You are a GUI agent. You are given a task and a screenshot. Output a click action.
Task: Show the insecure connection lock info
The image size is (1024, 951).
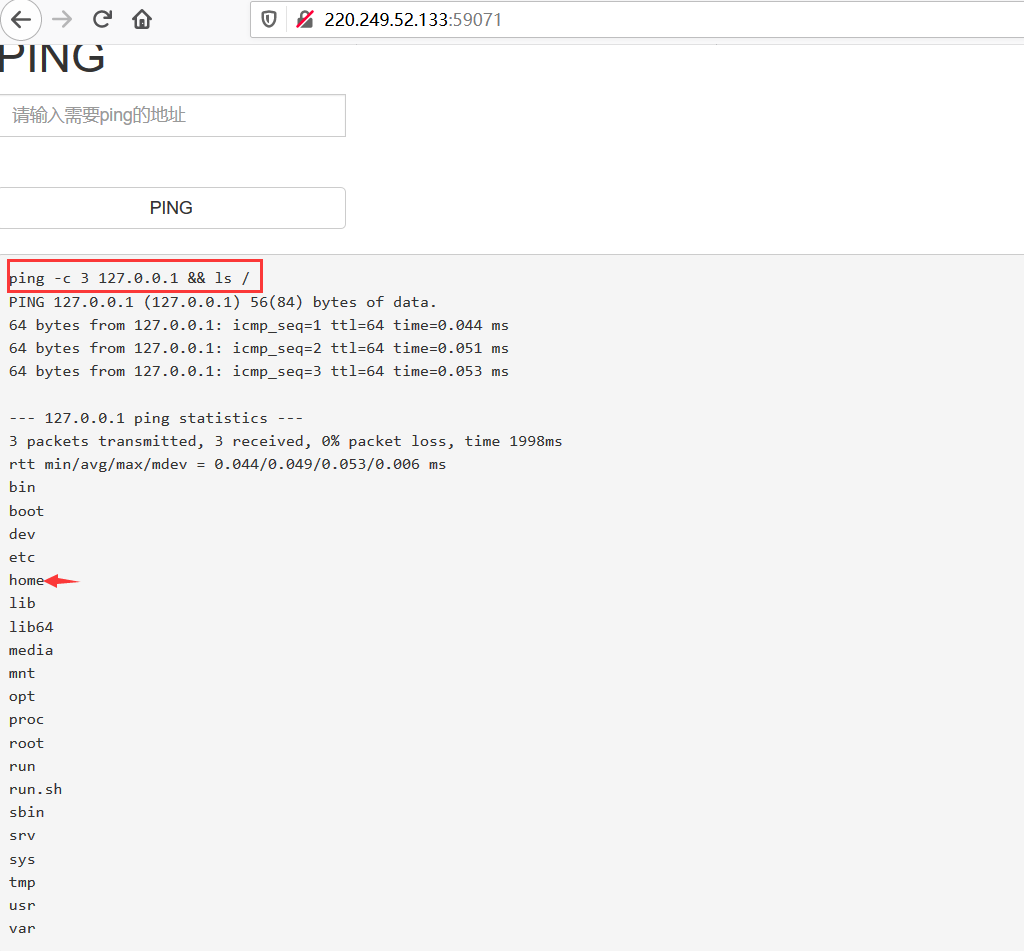click(305, 19)
